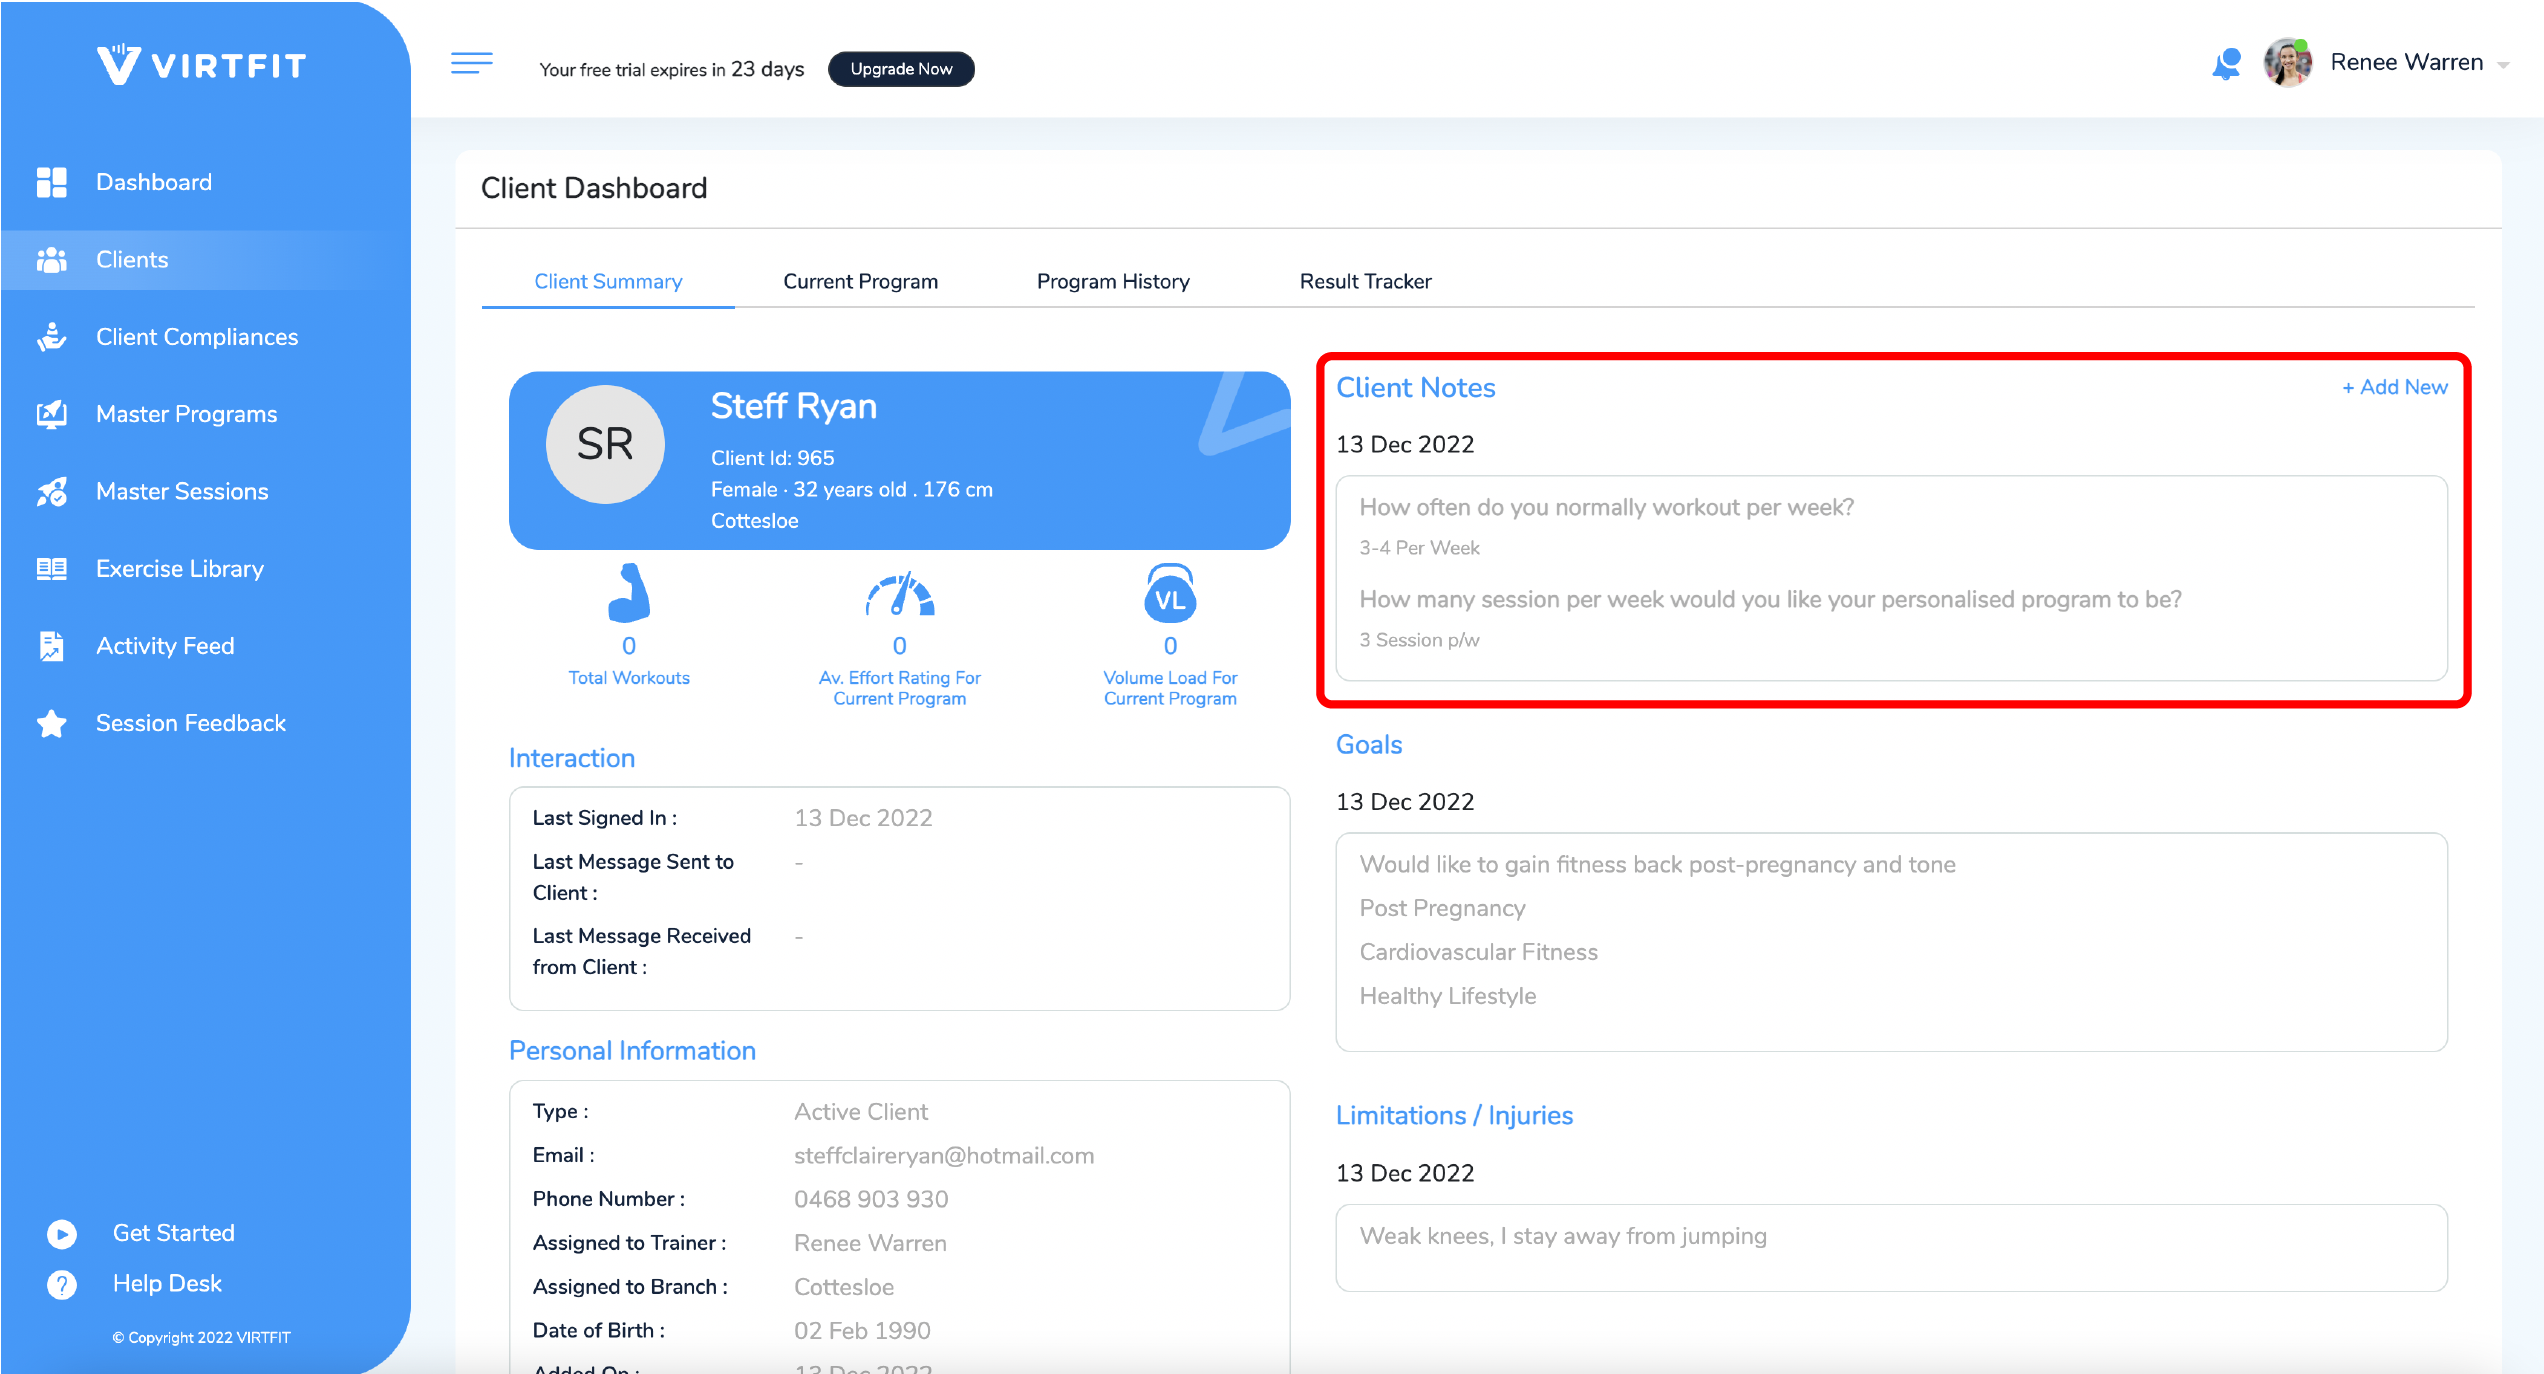The image size is (2544, 1374).
Task: Click + Add New client note
Action: [x=2394, y=387]
